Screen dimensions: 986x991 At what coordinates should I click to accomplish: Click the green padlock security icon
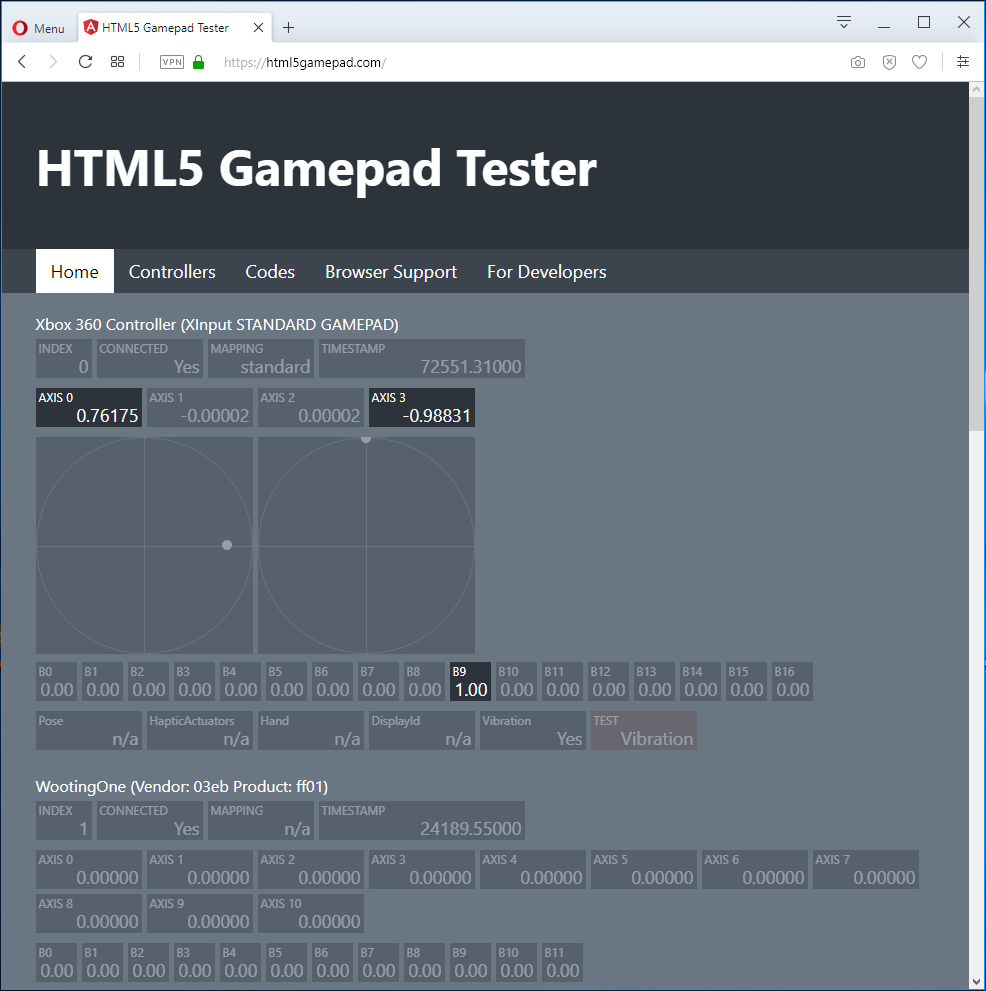tap(198, 62)
